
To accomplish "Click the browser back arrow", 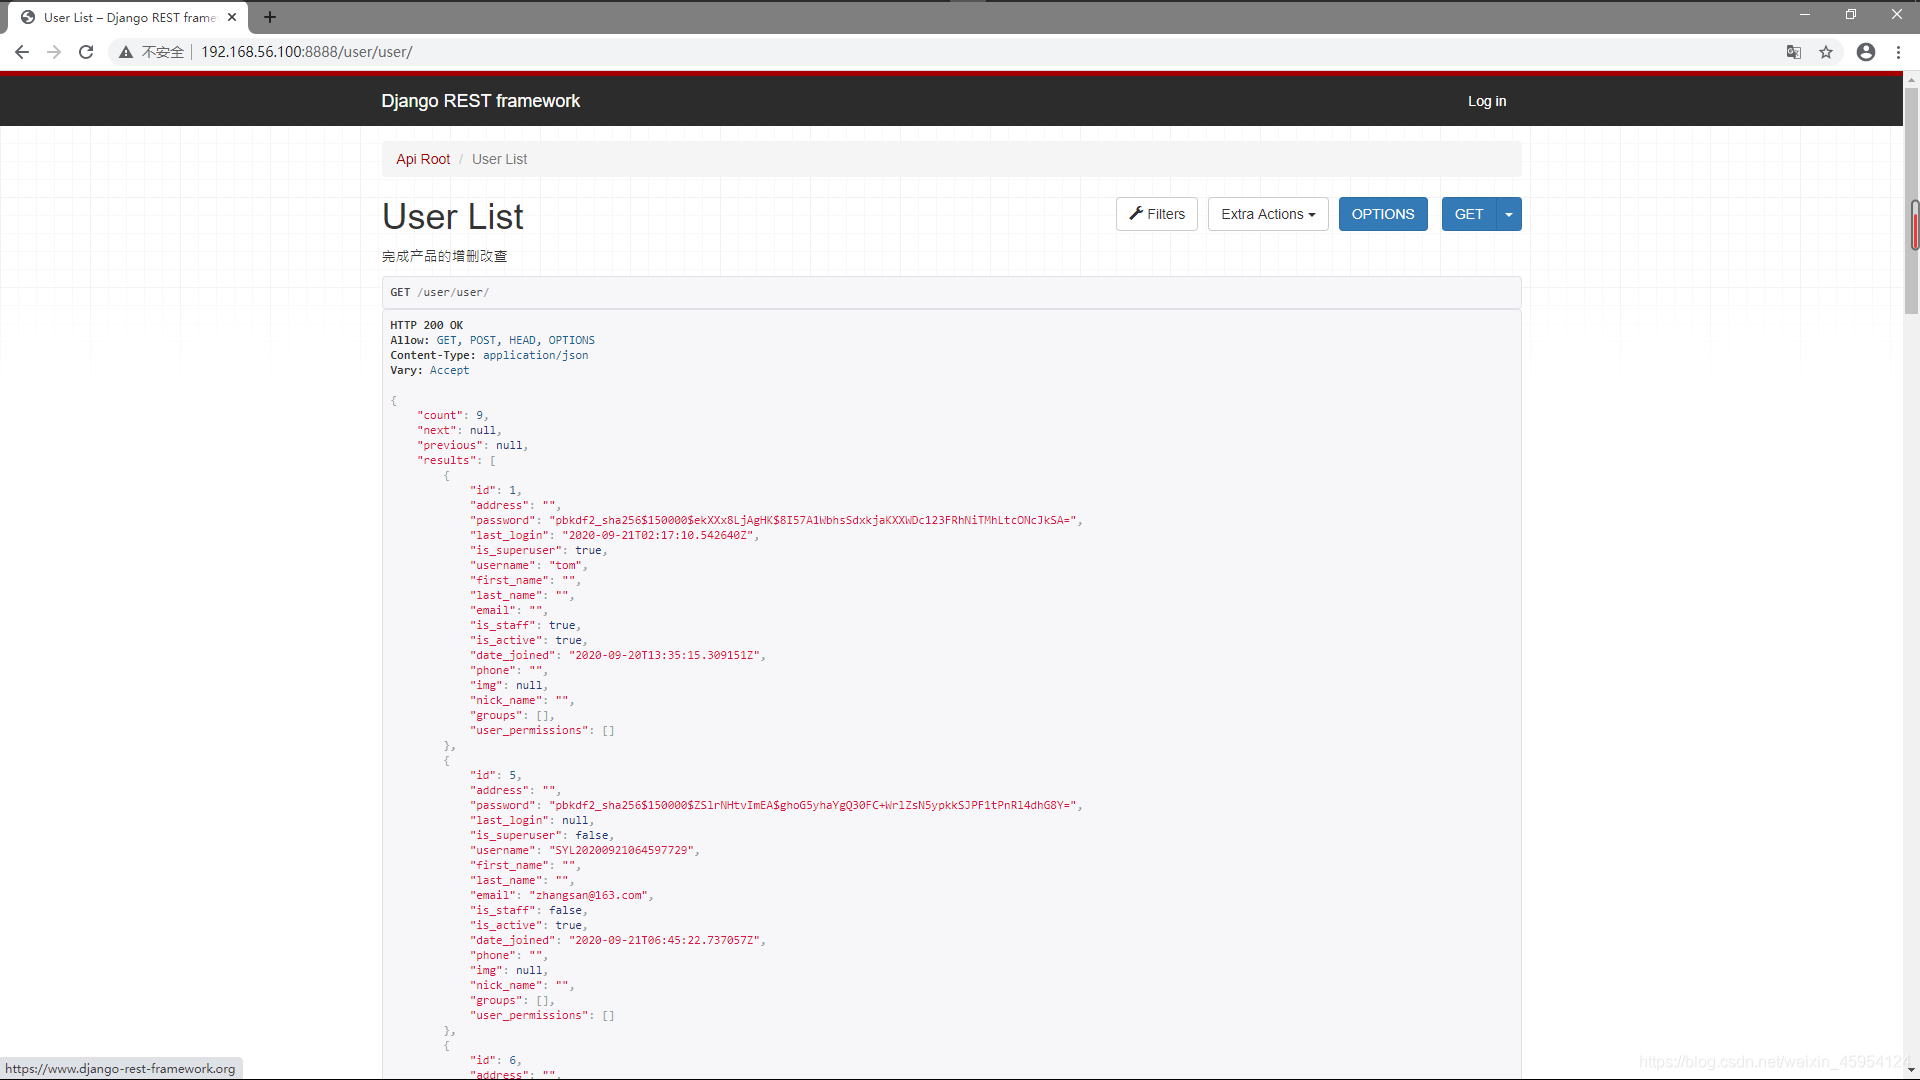I will pyautogui.click(x=22, y=52).
